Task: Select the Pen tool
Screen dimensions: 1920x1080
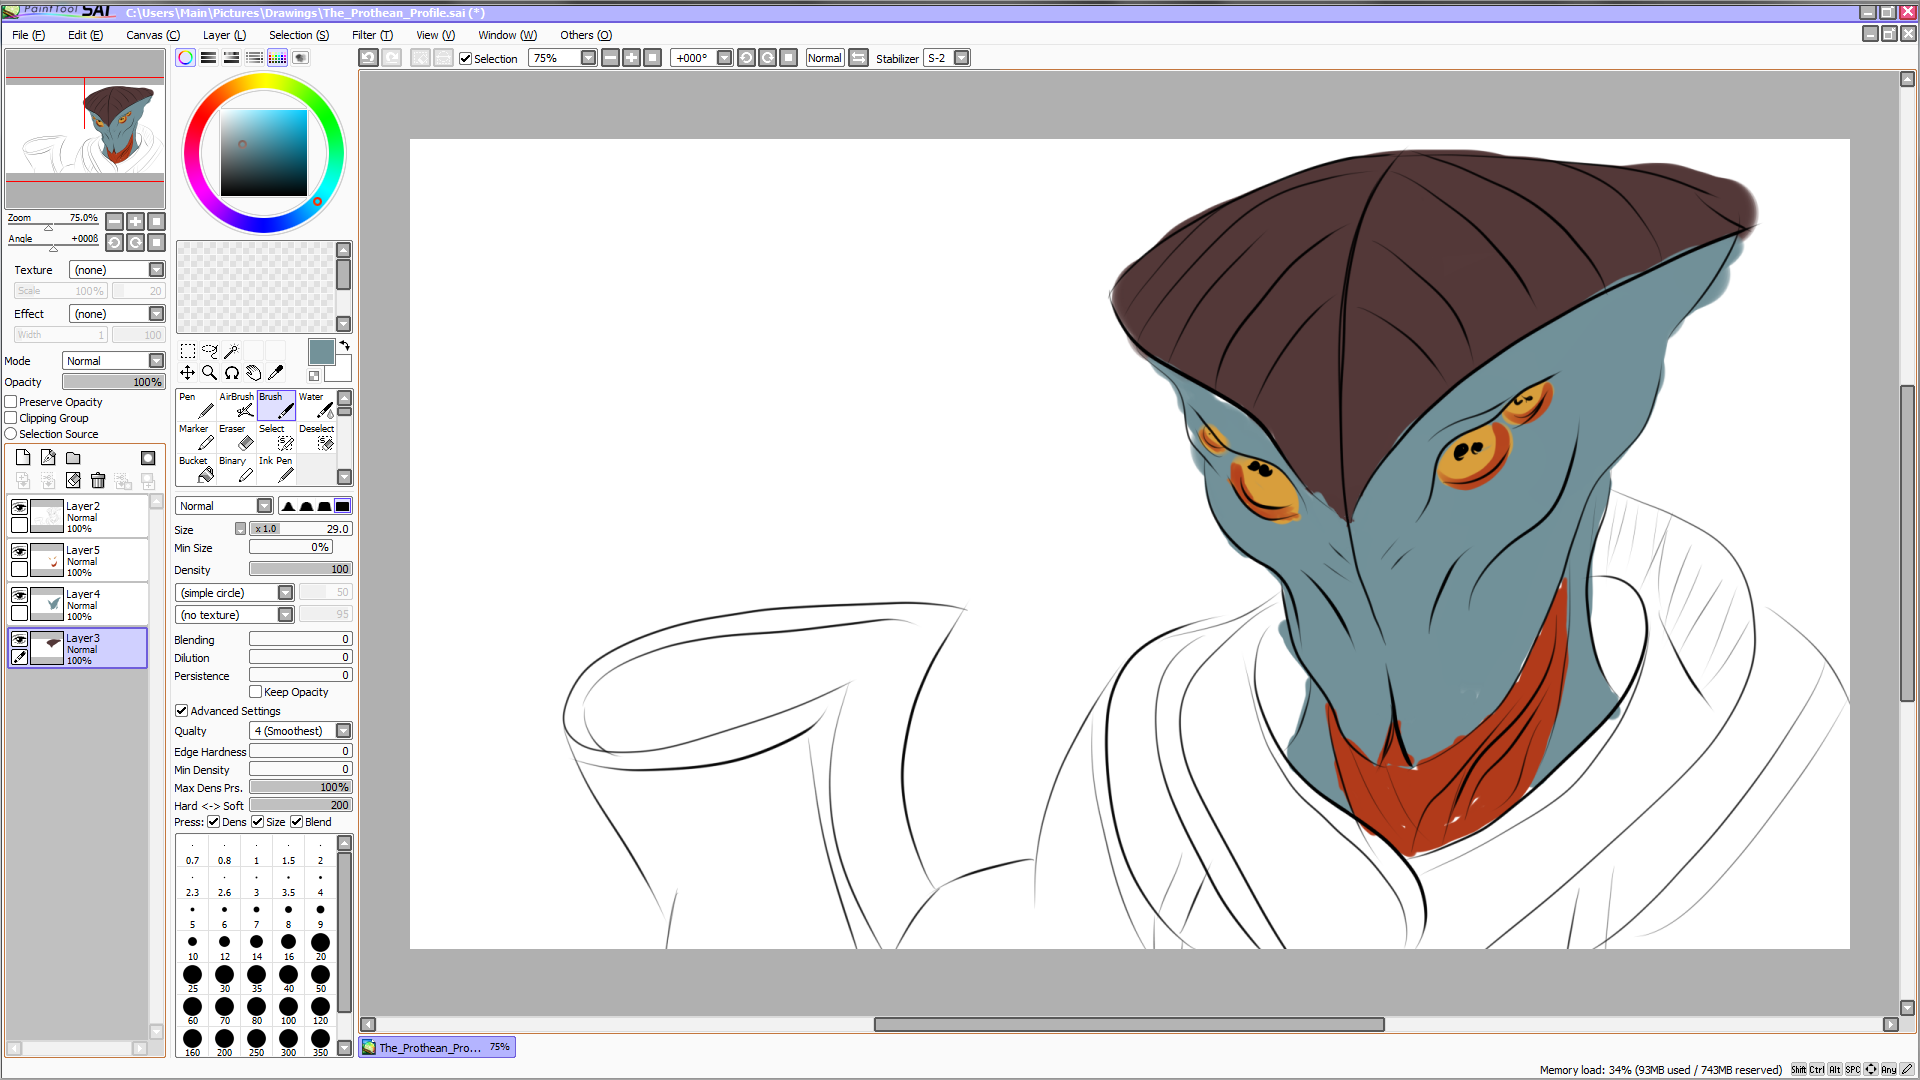Action: pyautogui.click(x=196, y=405)
